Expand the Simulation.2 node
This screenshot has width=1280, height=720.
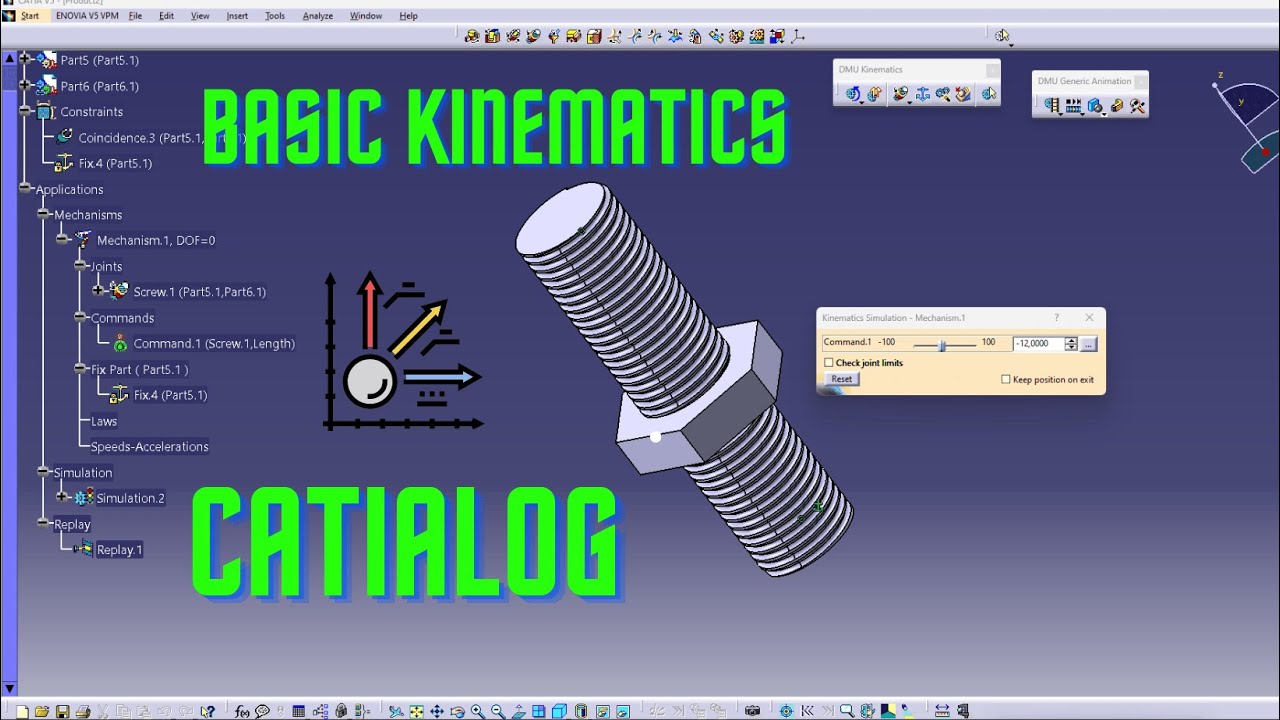pyautogui.click(x=62, y=498)
